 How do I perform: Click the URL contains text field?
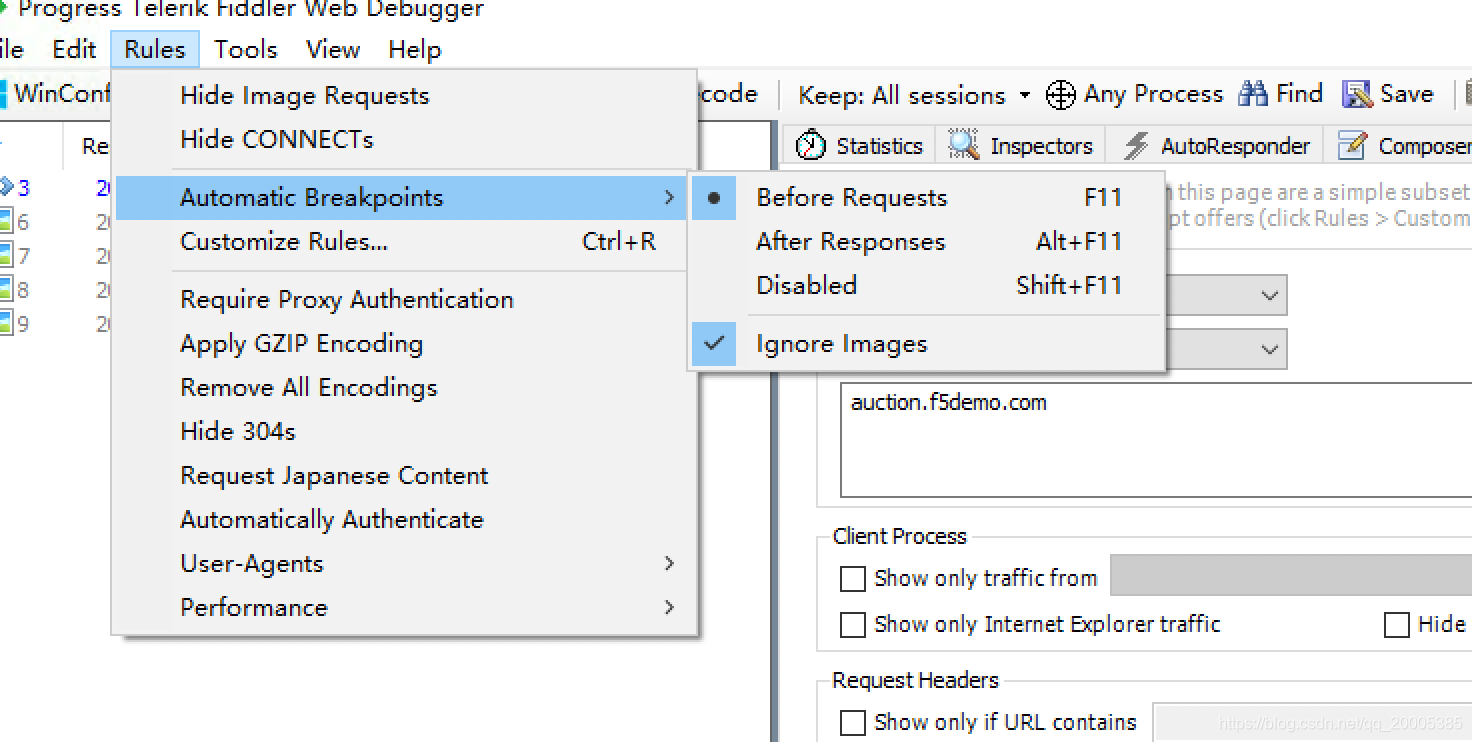(x=1312, y=723)
